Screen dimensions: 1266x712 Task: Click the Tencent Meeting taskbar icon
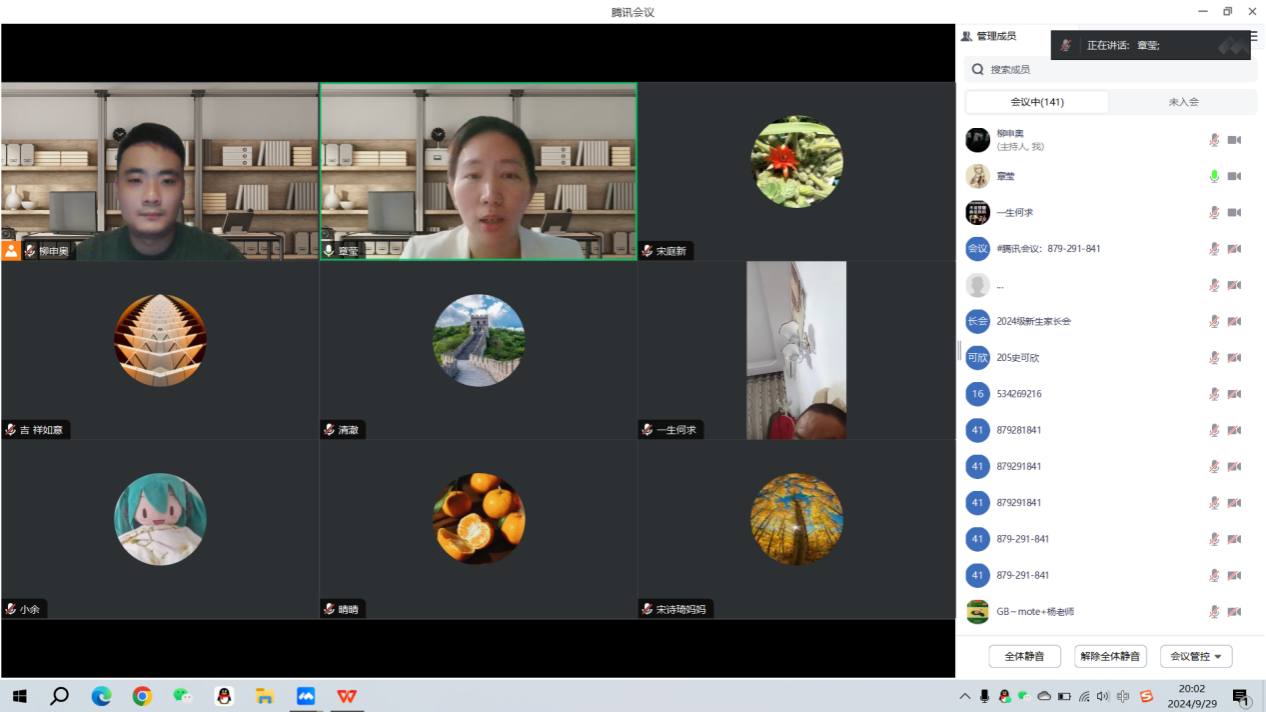pos(305,696)
